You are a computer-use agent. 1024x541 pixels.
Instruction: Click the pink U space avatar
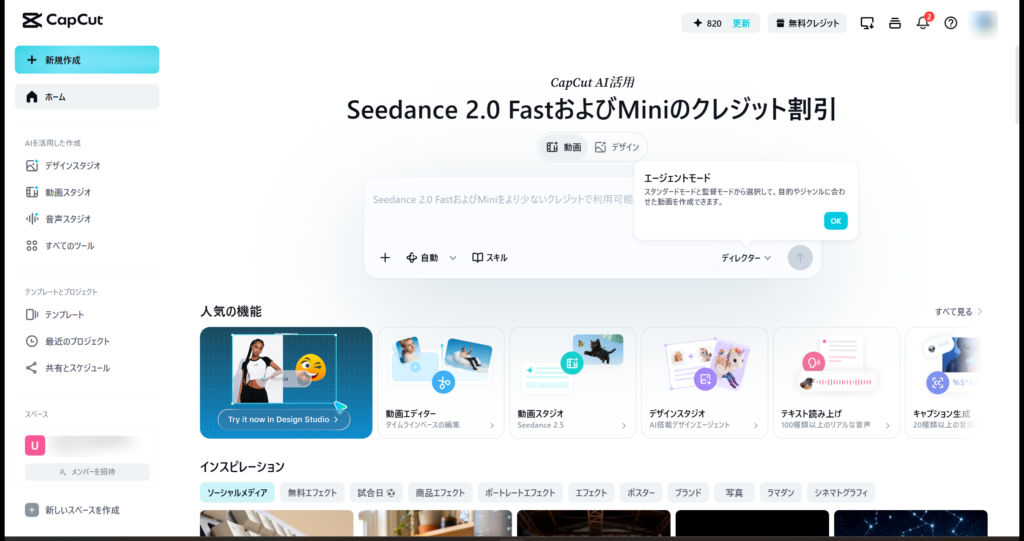[35, 446]
